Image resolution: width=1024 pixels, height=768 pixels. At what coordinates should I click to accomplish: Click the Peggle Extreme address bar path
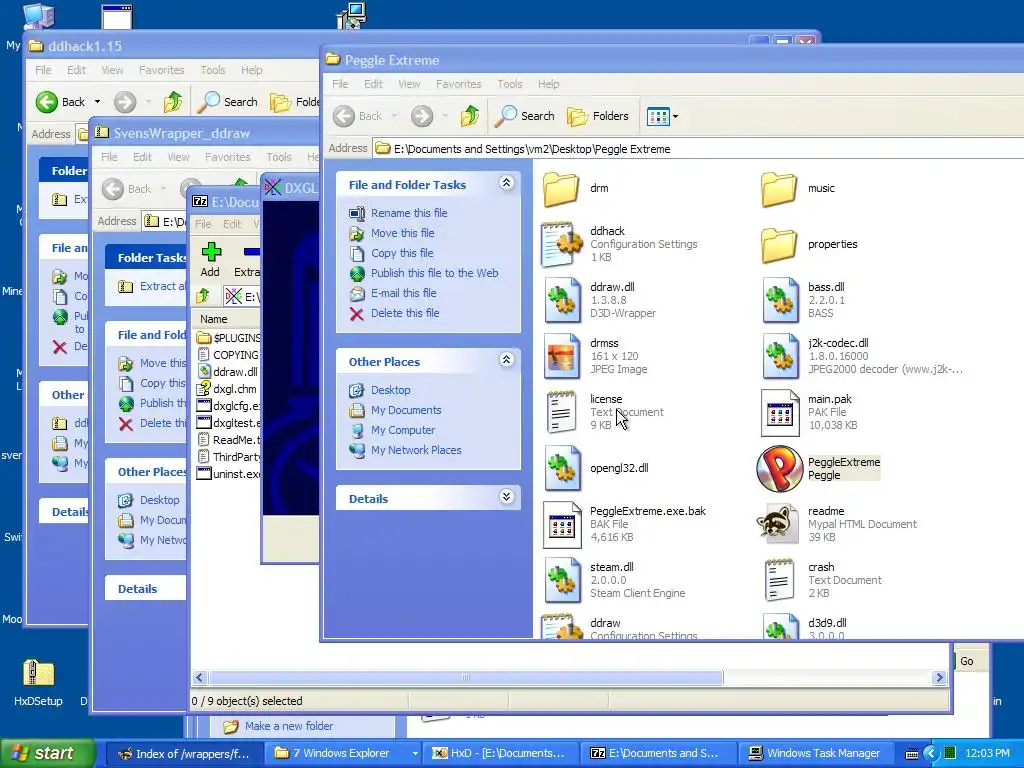(x=532, y=149)
